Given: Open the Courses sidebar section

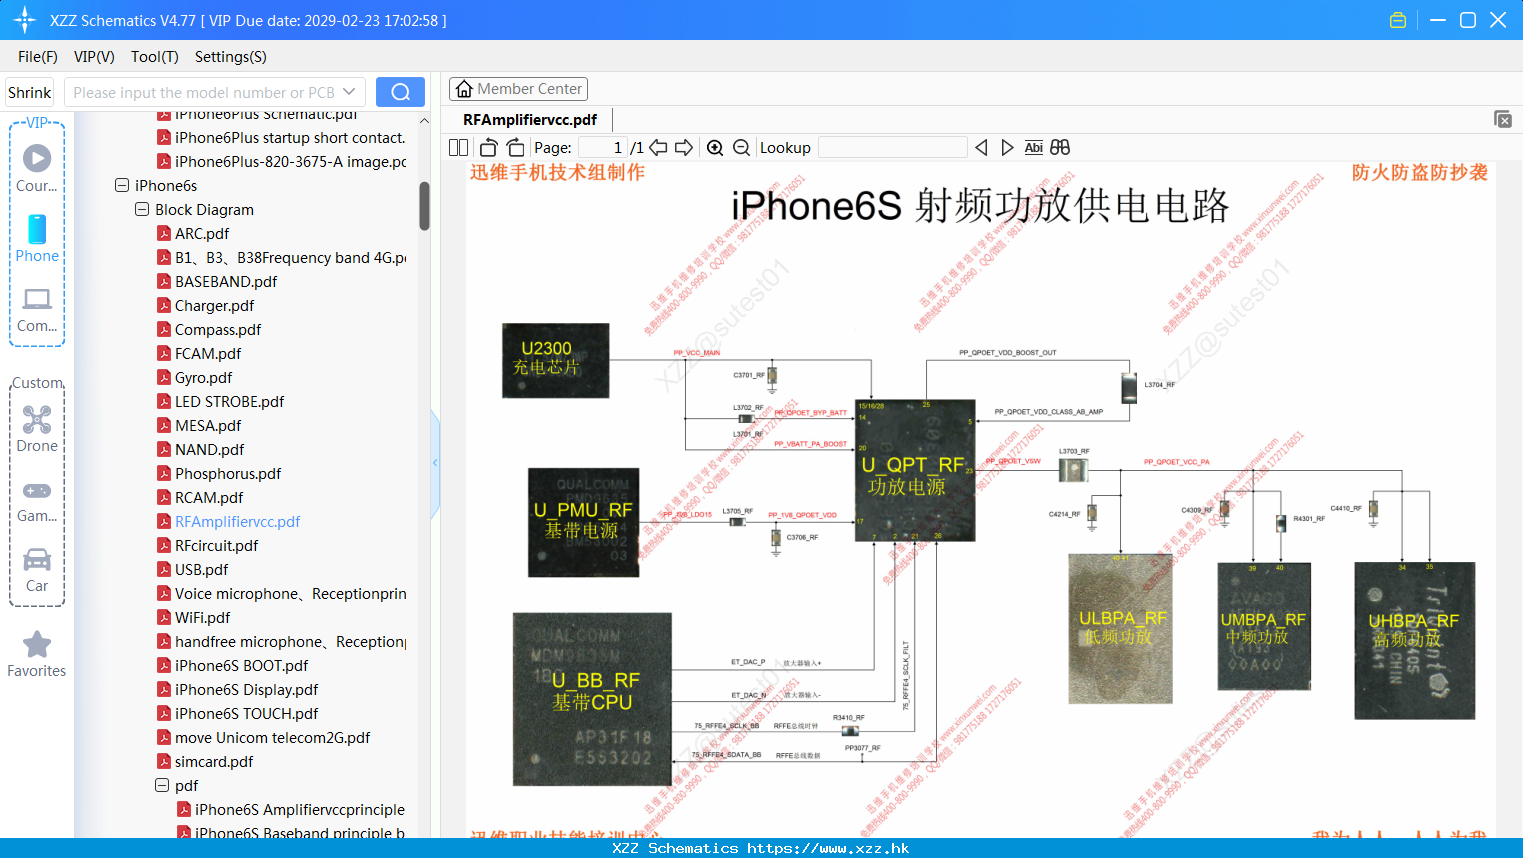Looking at the screenshot, I should (37, 168).
